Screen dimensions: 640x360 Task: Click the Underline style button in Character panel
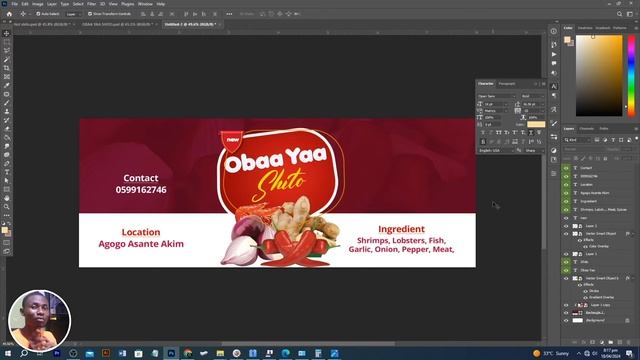[531, 133]
